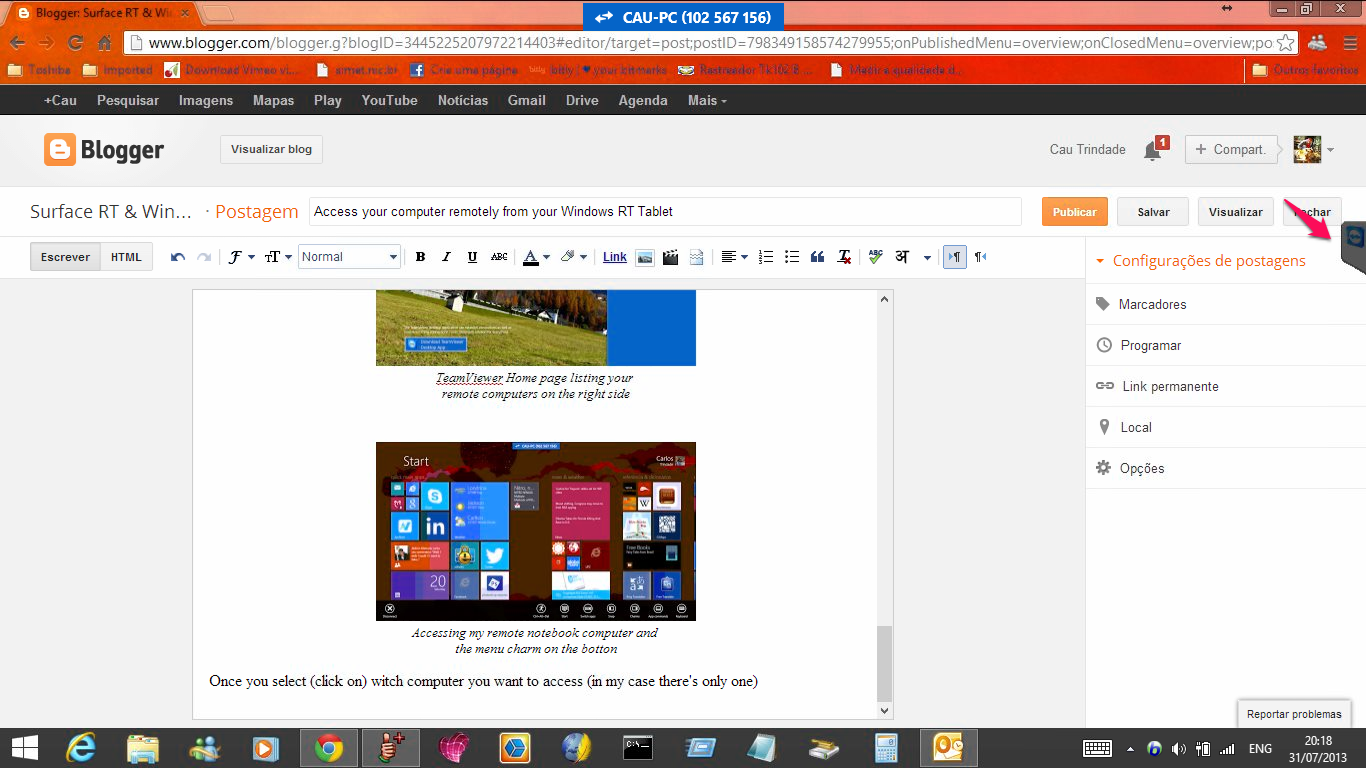Apply bullet list formatting
This screenshot has width=1366, height=768.
tap(792, 257)
